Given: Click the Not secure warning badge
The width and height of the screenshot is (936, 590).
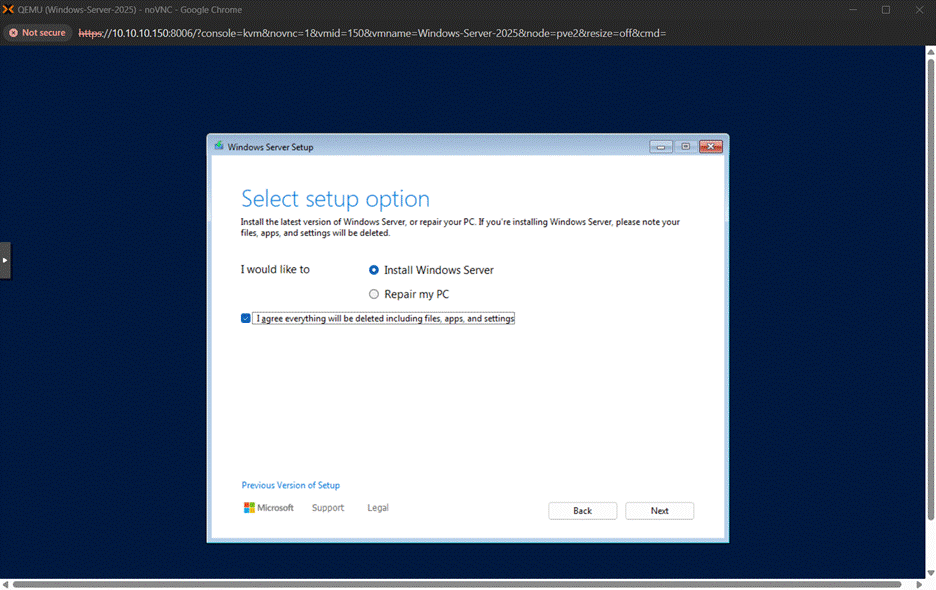Looking at the screenshot, I should (37, 33).
